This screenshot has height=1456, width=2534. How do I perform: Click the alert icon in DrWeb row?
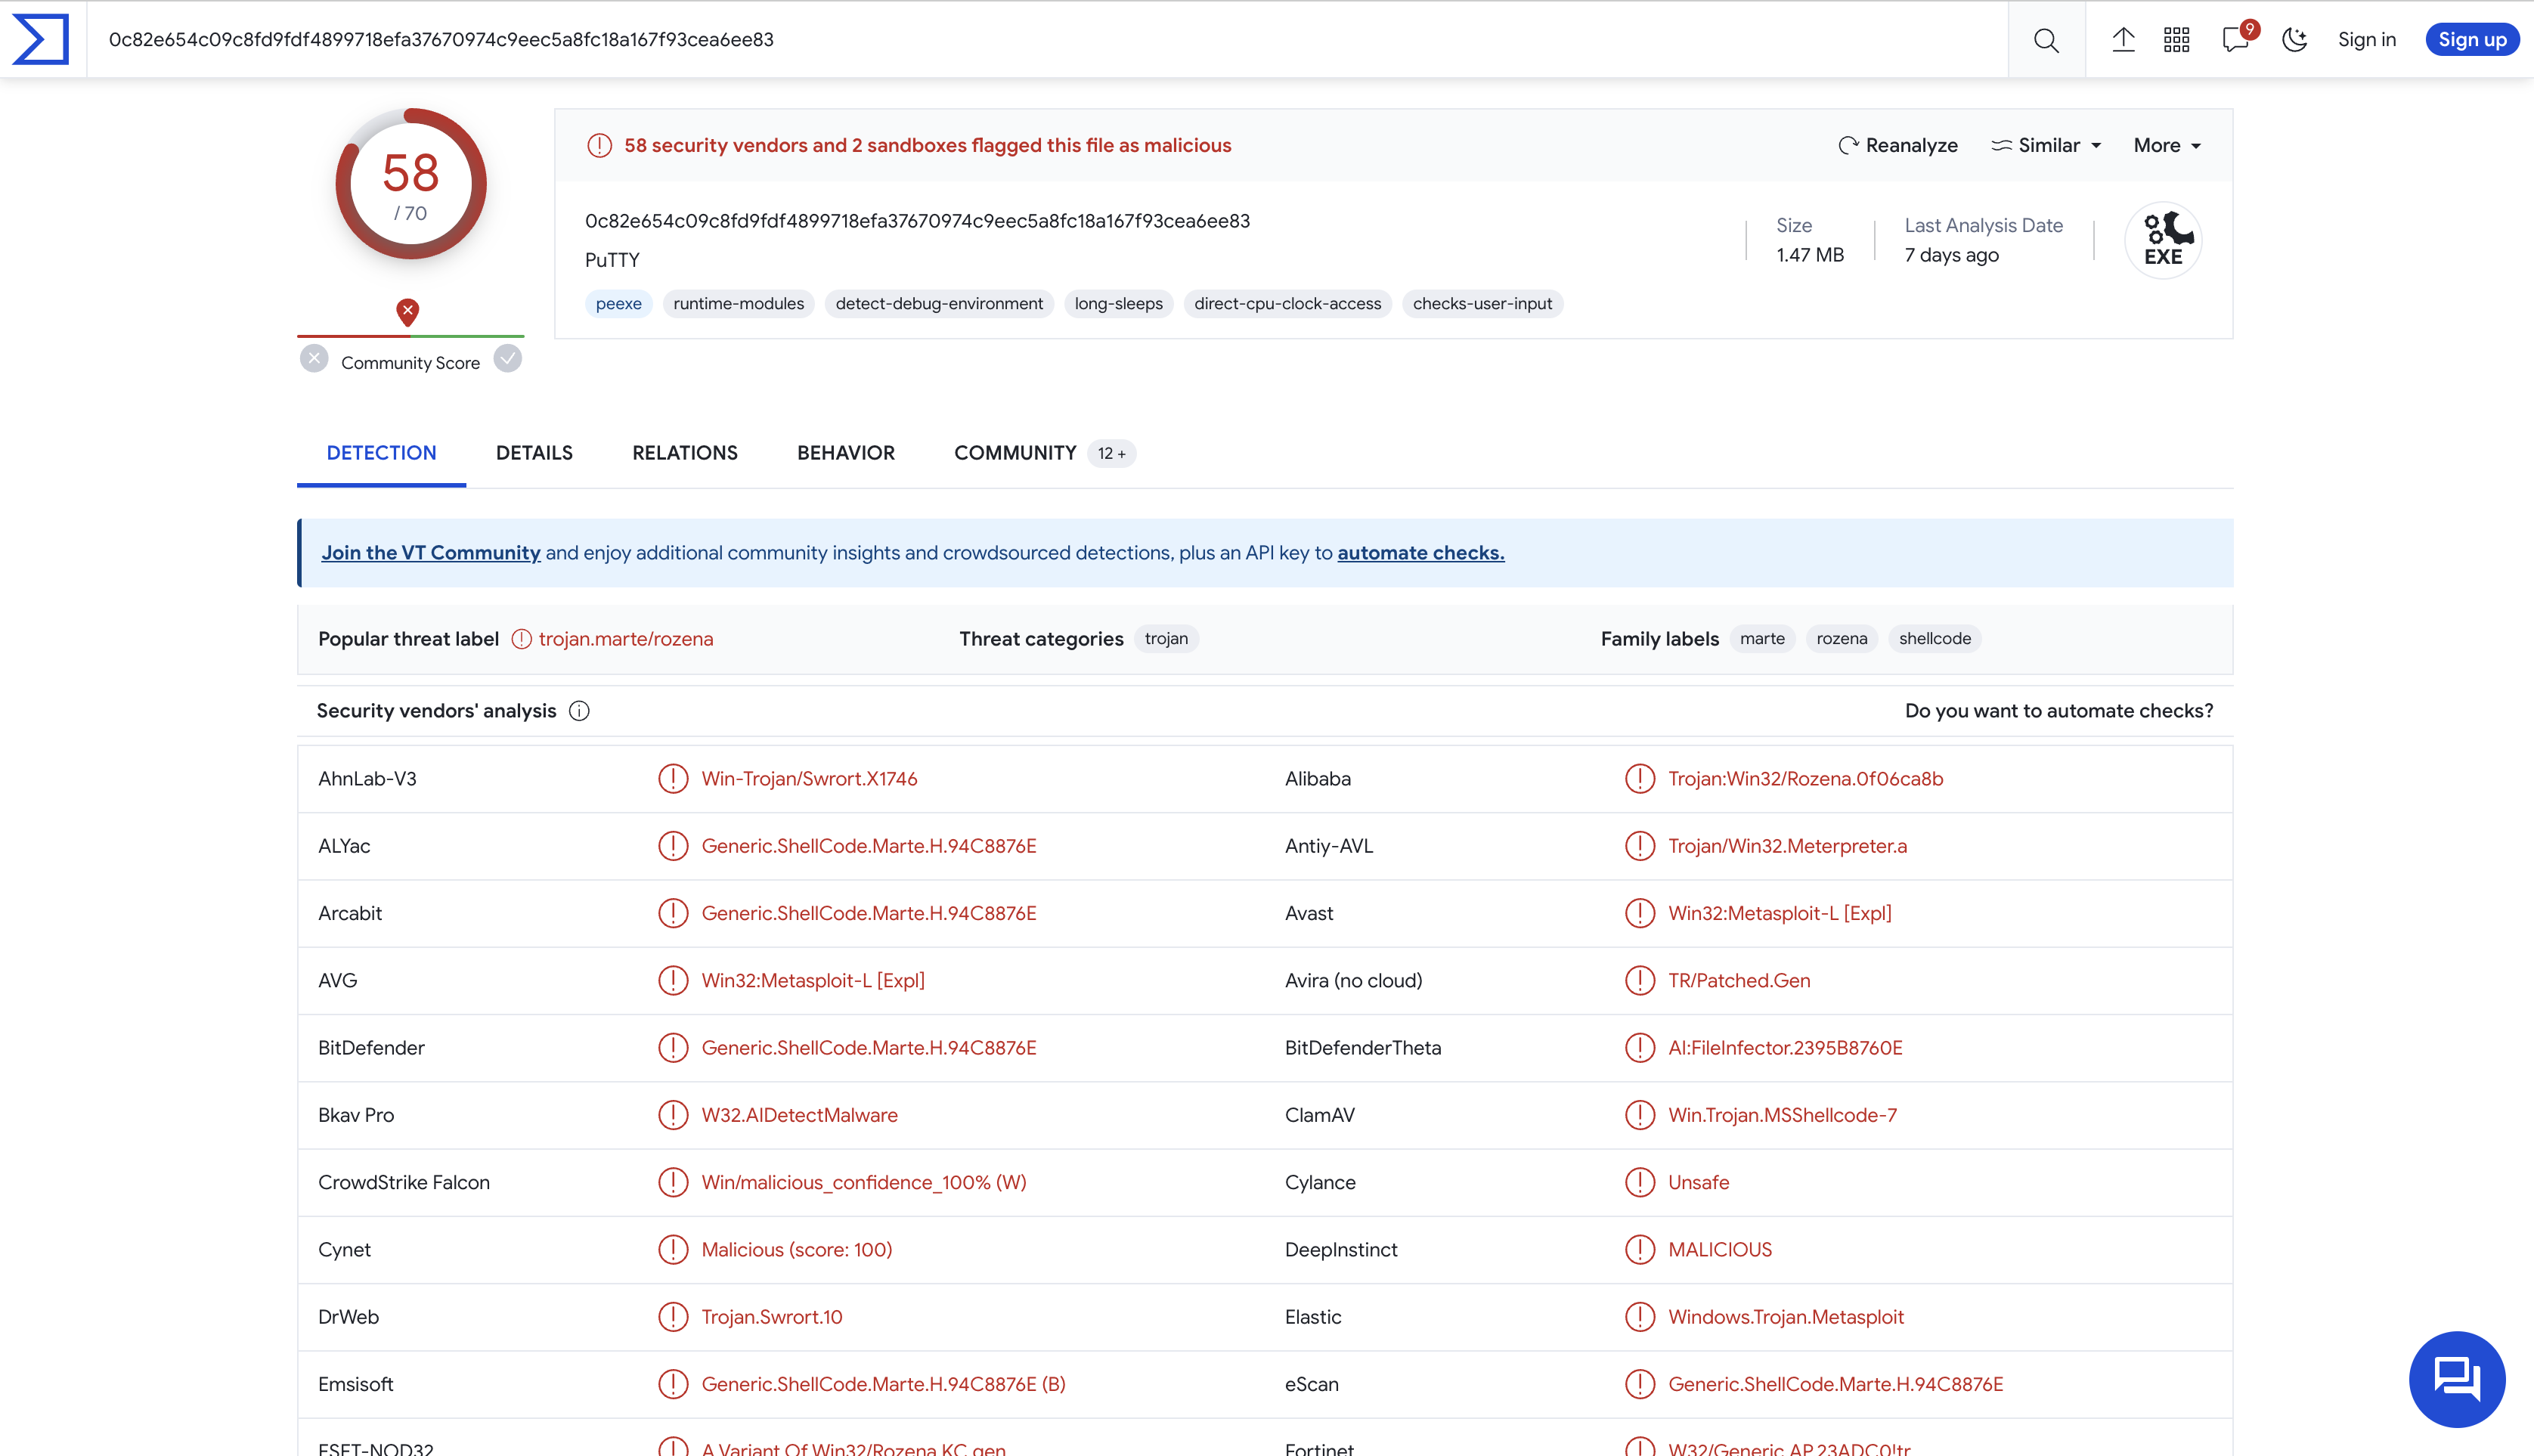click(x=673, y=1317)
